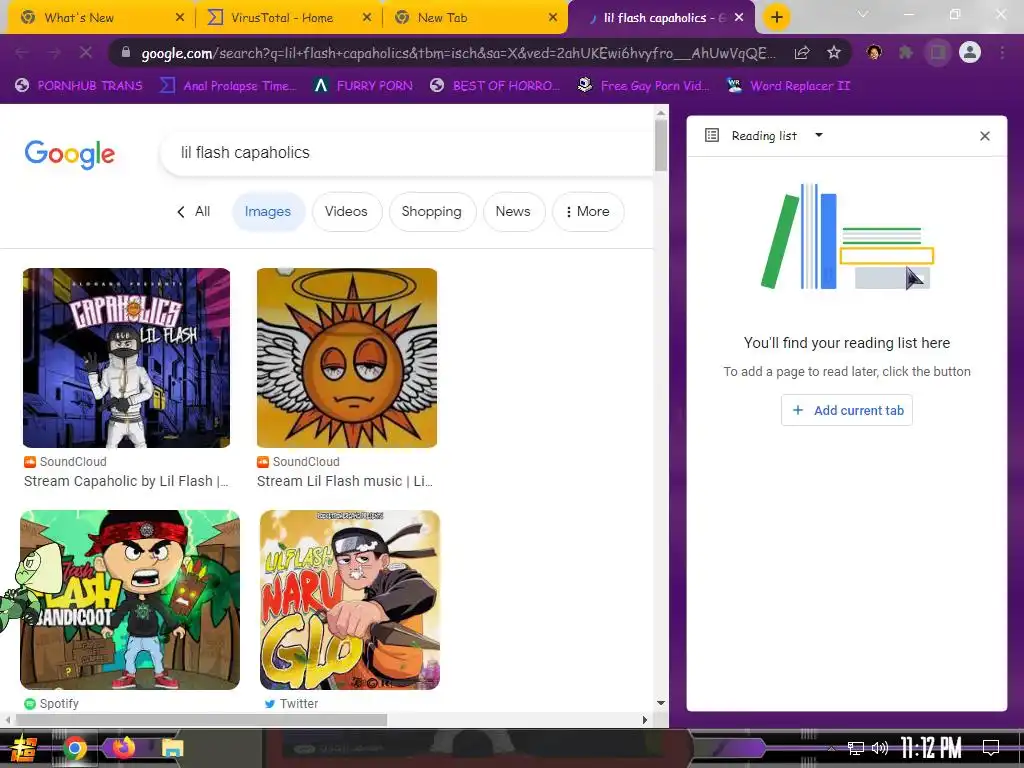Image resolution: width=1024 pixels, height=768 pixels.
Task: Open Stream Capaholic by Lil Flash link
Action: click(126, 481)
